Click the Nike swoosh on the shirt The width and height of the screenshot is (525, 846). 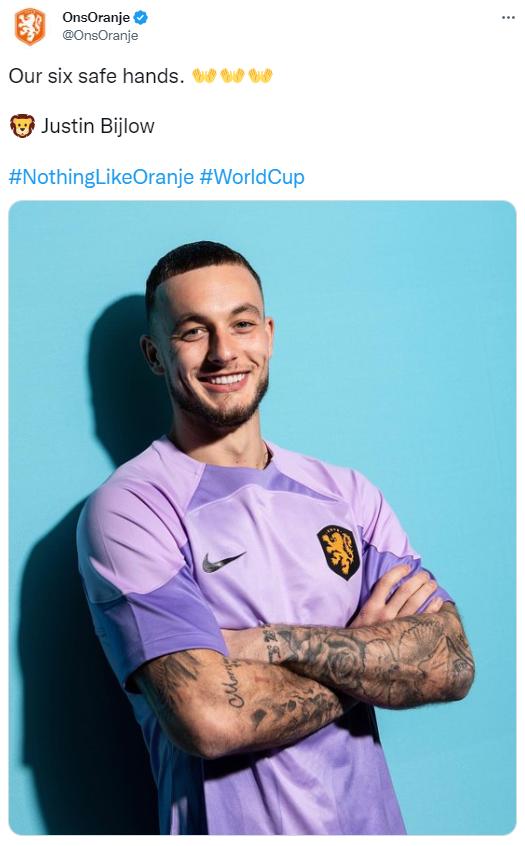(x=223, y=562)
